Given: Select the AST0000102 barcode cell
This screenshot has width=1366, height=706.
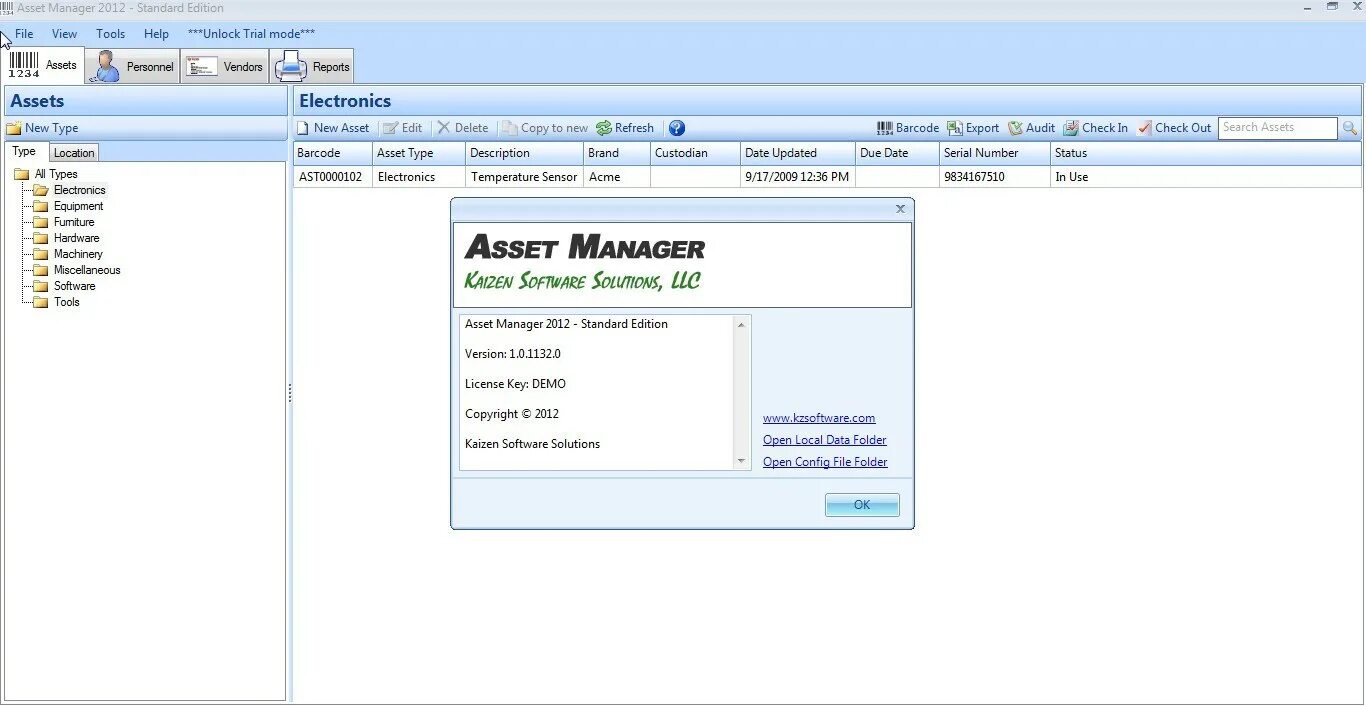Looking at the screenshot, I should (x=333, y=177).
